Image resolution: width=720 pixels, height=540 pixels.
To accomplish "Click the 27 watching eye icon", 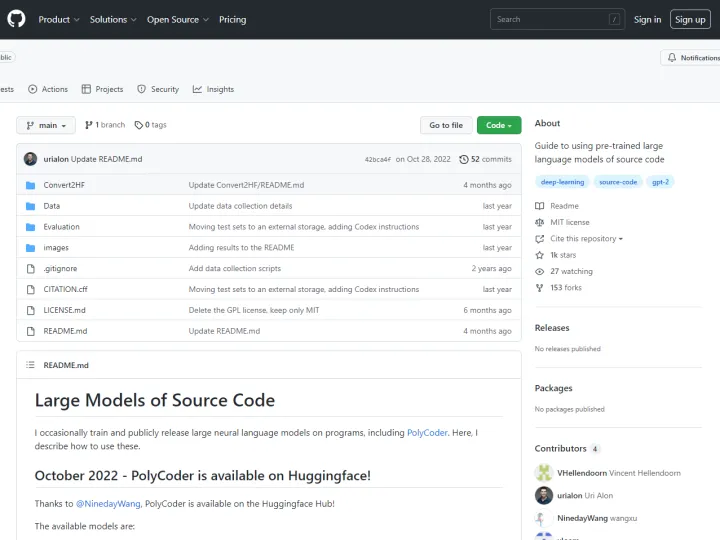I will [540, 271].
